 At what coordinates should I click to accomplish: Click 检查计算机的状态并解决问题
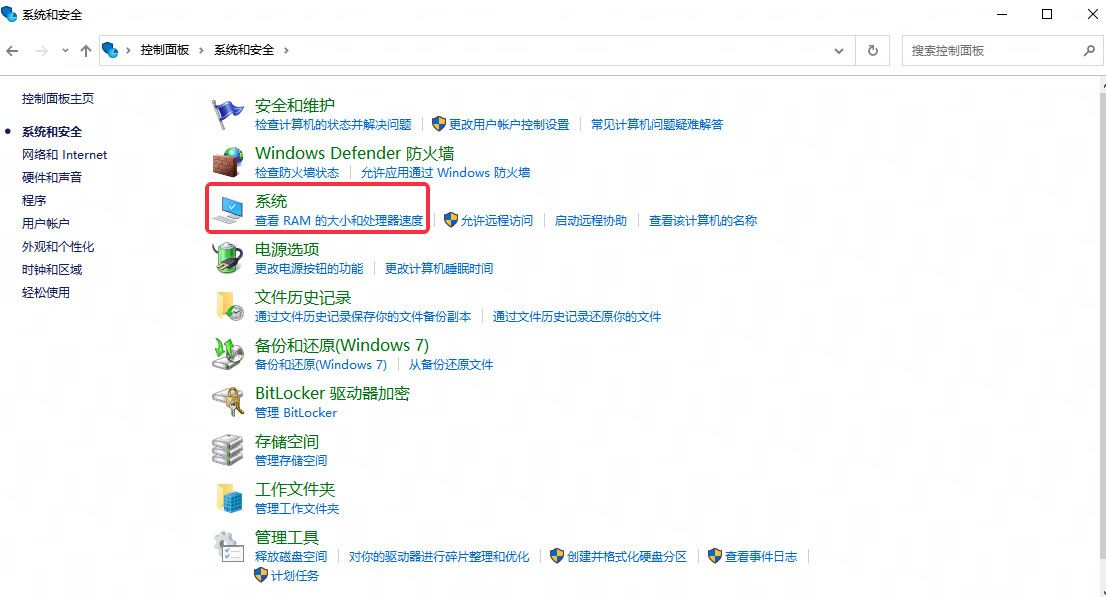(x=333, y=124)
